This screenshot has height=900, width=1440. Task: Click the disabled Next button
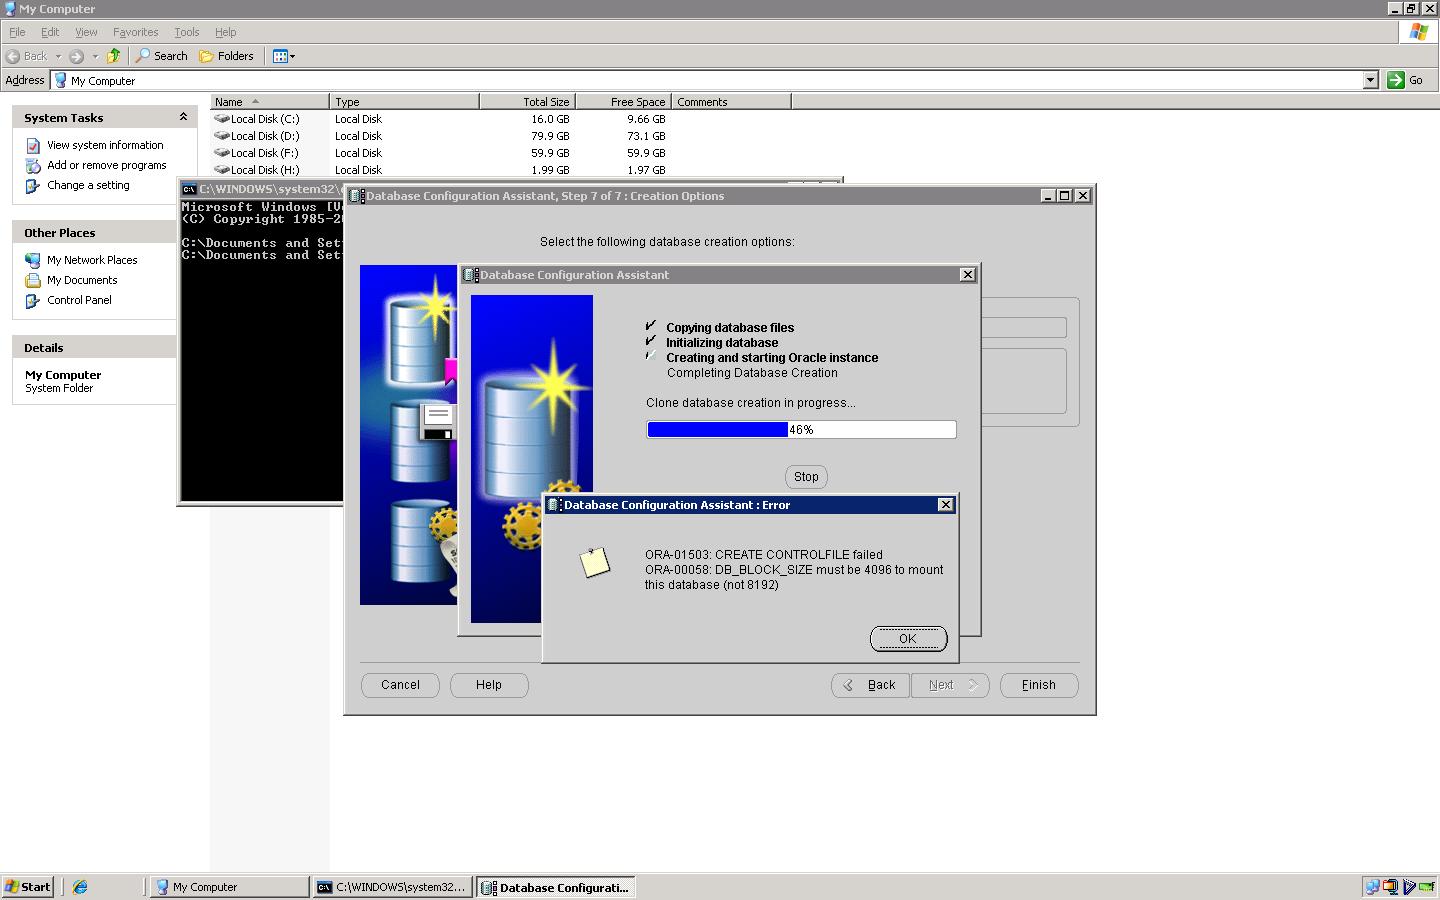point(950,685)
